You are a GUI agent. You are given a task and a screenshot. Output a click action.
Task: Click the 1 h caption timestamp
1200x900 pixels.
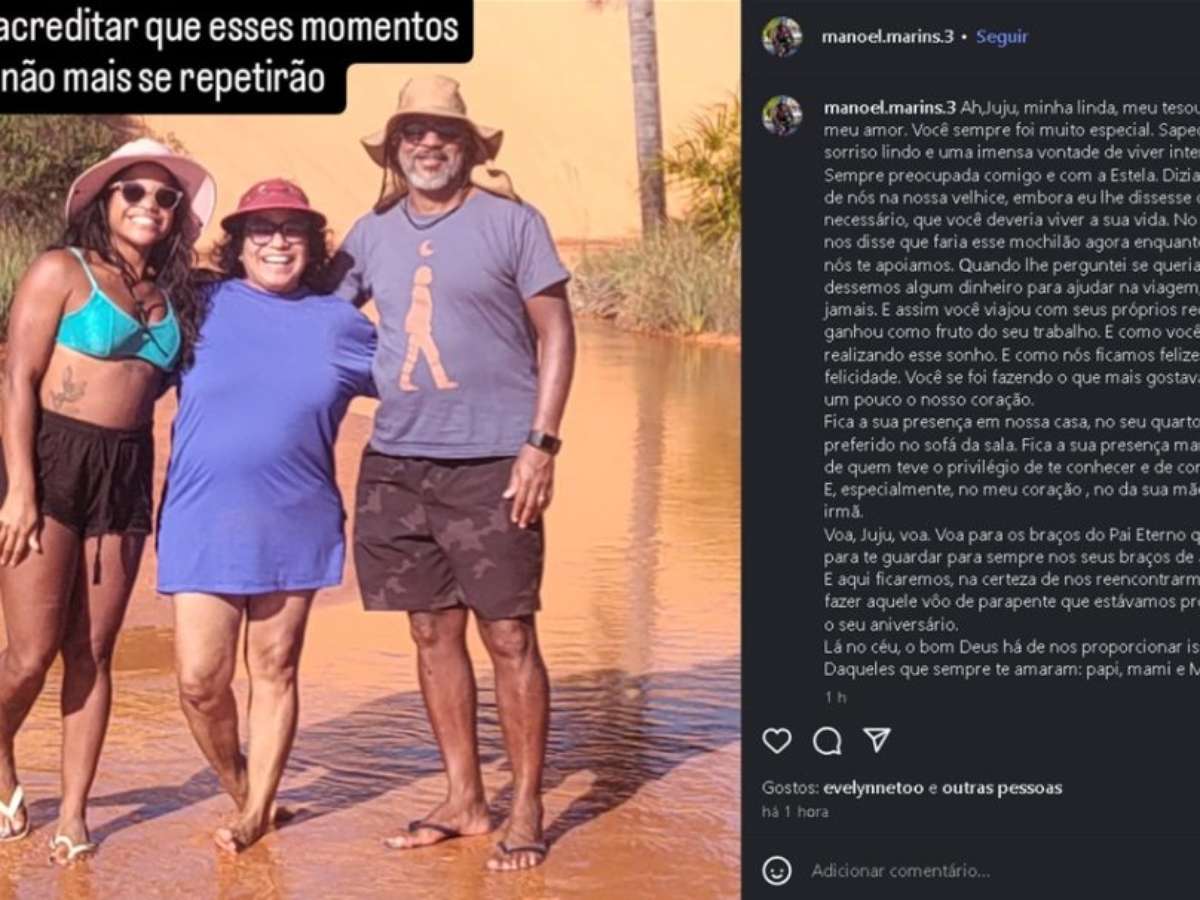tap(835, 697)
